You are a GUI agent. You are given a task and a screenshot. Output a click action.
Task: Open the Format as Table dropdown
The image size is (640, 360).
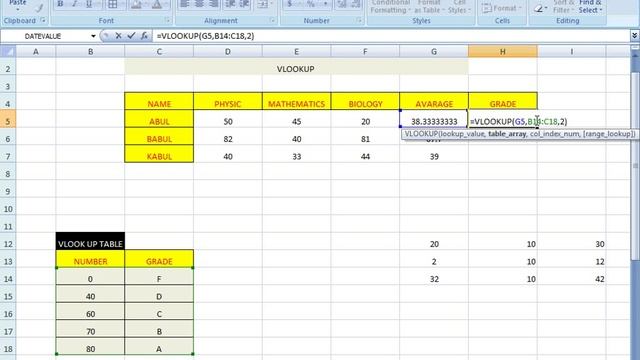click(x=429, y=7)
